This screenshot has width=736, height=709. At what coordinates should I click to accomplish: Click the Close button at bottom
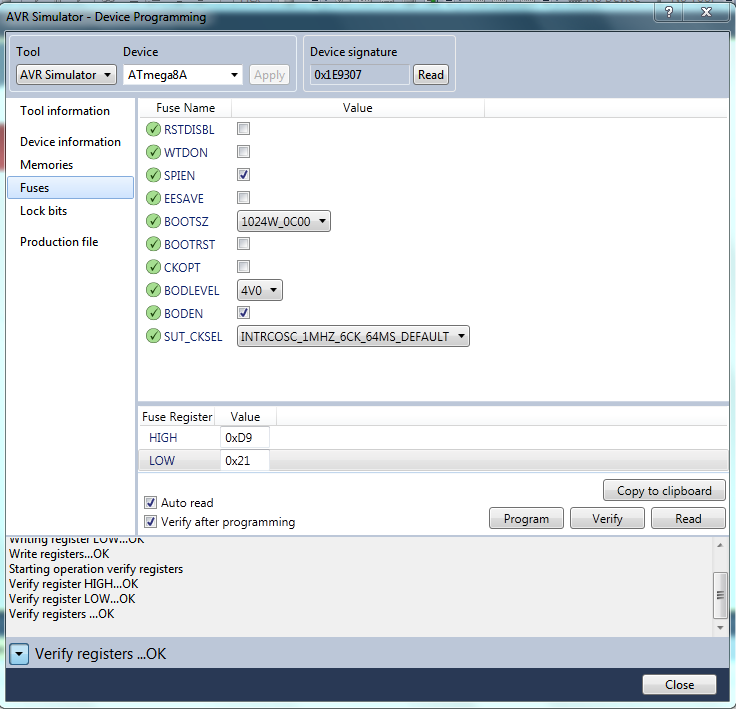(679, 685)
